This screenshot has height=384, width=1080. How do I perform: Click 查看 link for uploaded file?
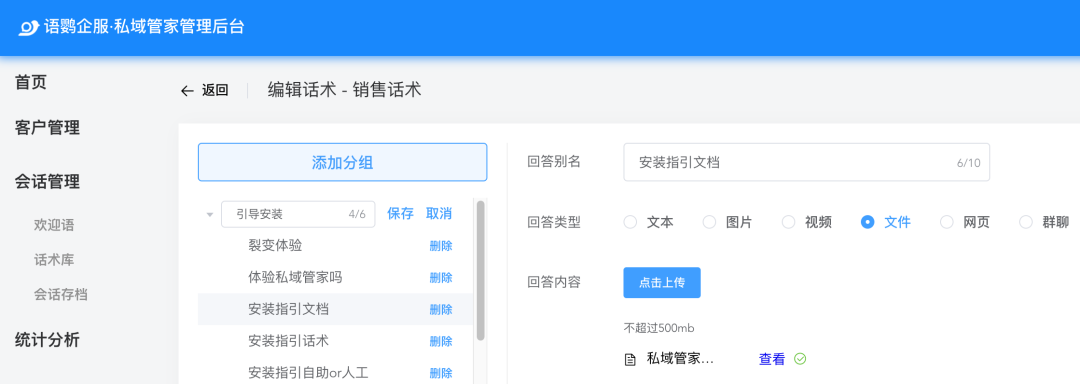[772, 359]
